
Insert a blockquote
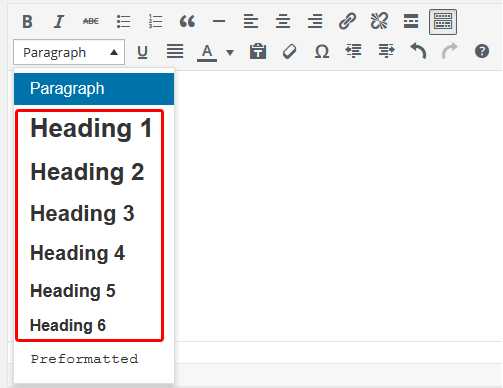[x=187, y=22]
